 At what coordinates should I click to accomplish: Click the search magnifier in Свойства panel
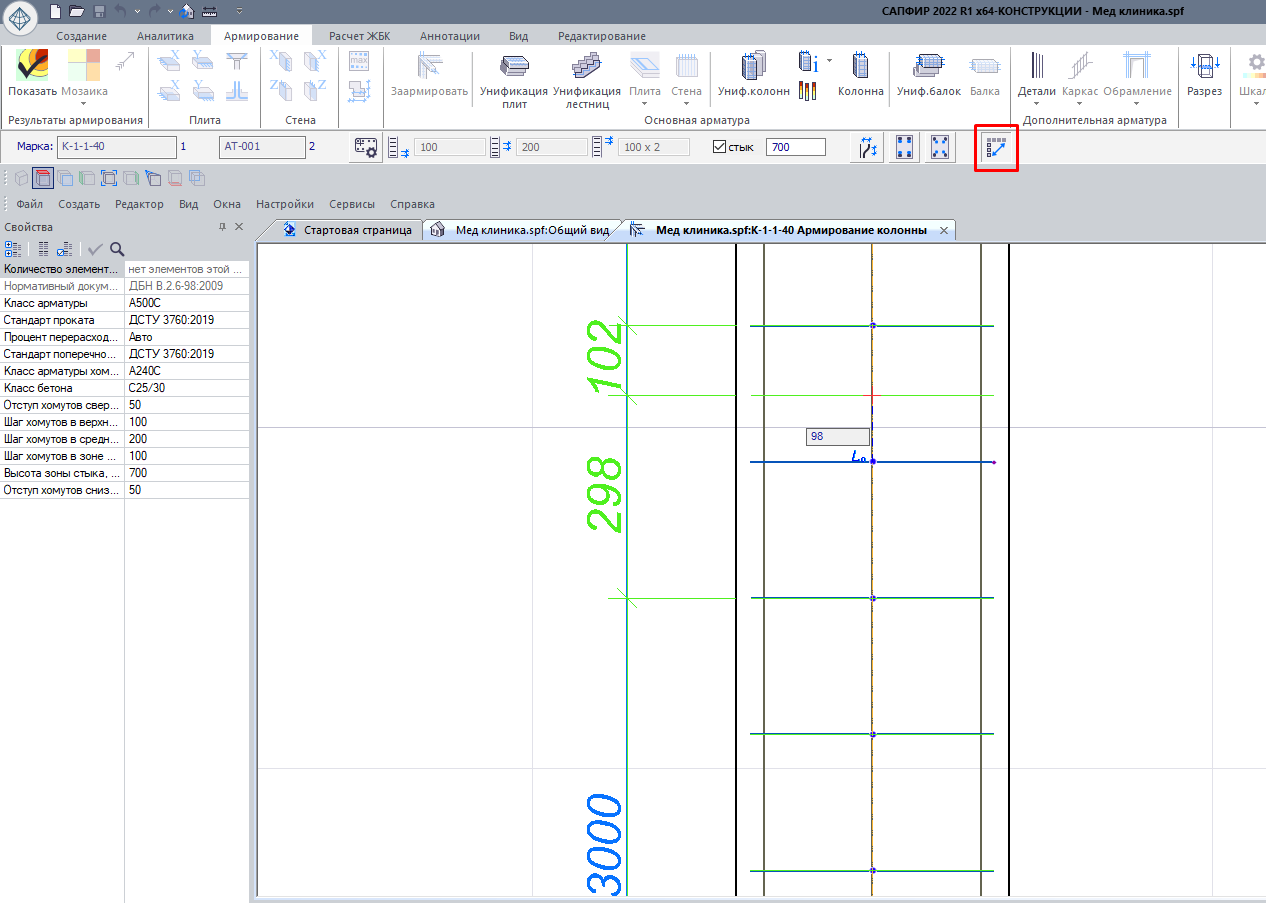click(x=117, y=249)
